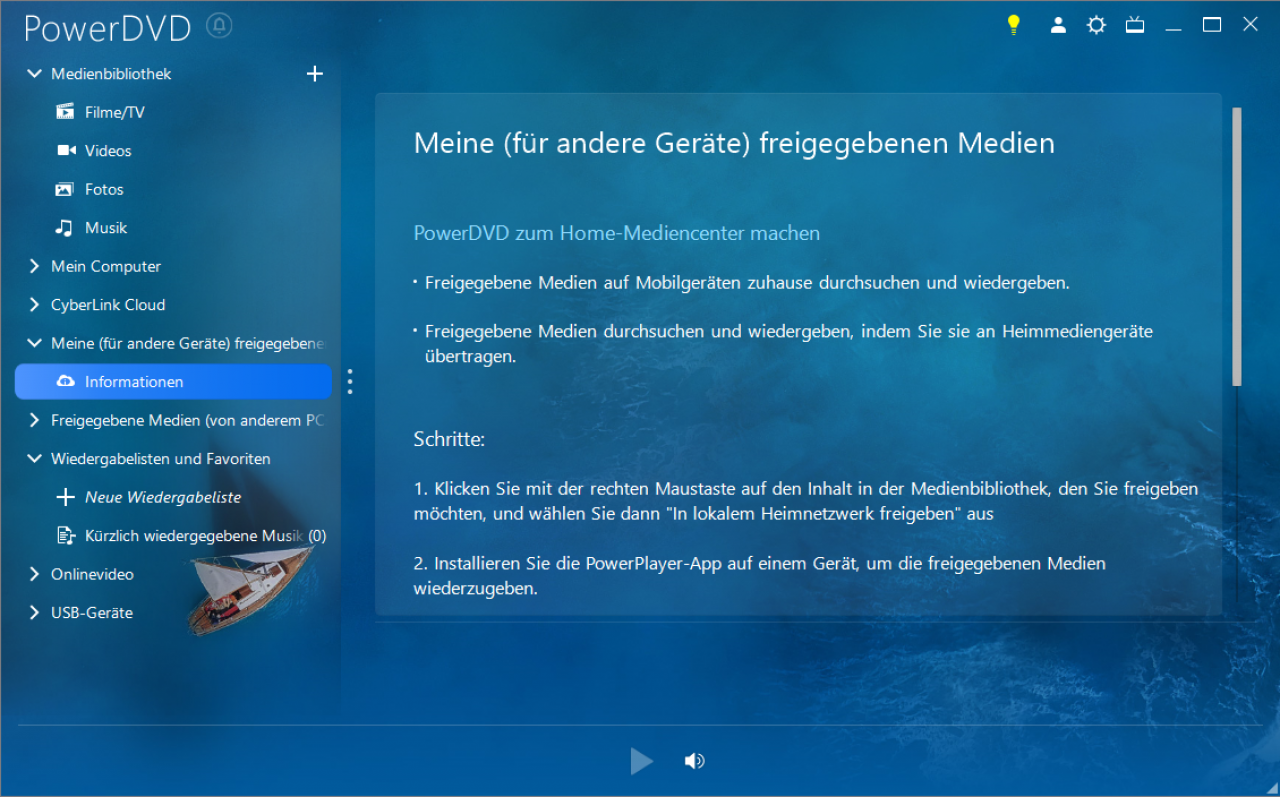
Task: Click the Meine (für andere Geräte) freigegebenen Medien title
Action: point(734,143)
